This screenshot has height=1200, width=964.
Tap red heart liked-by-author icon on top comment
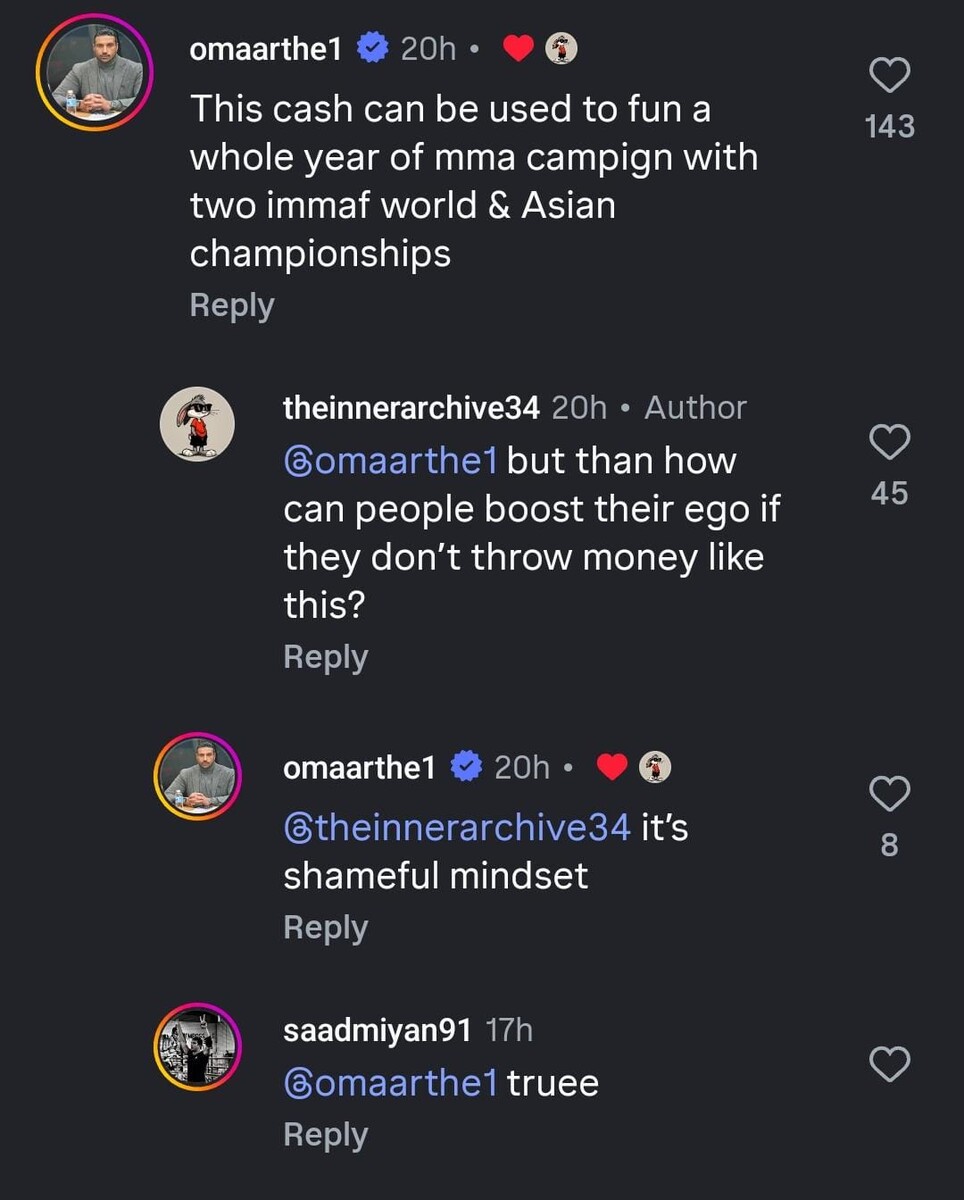[518, 50]
